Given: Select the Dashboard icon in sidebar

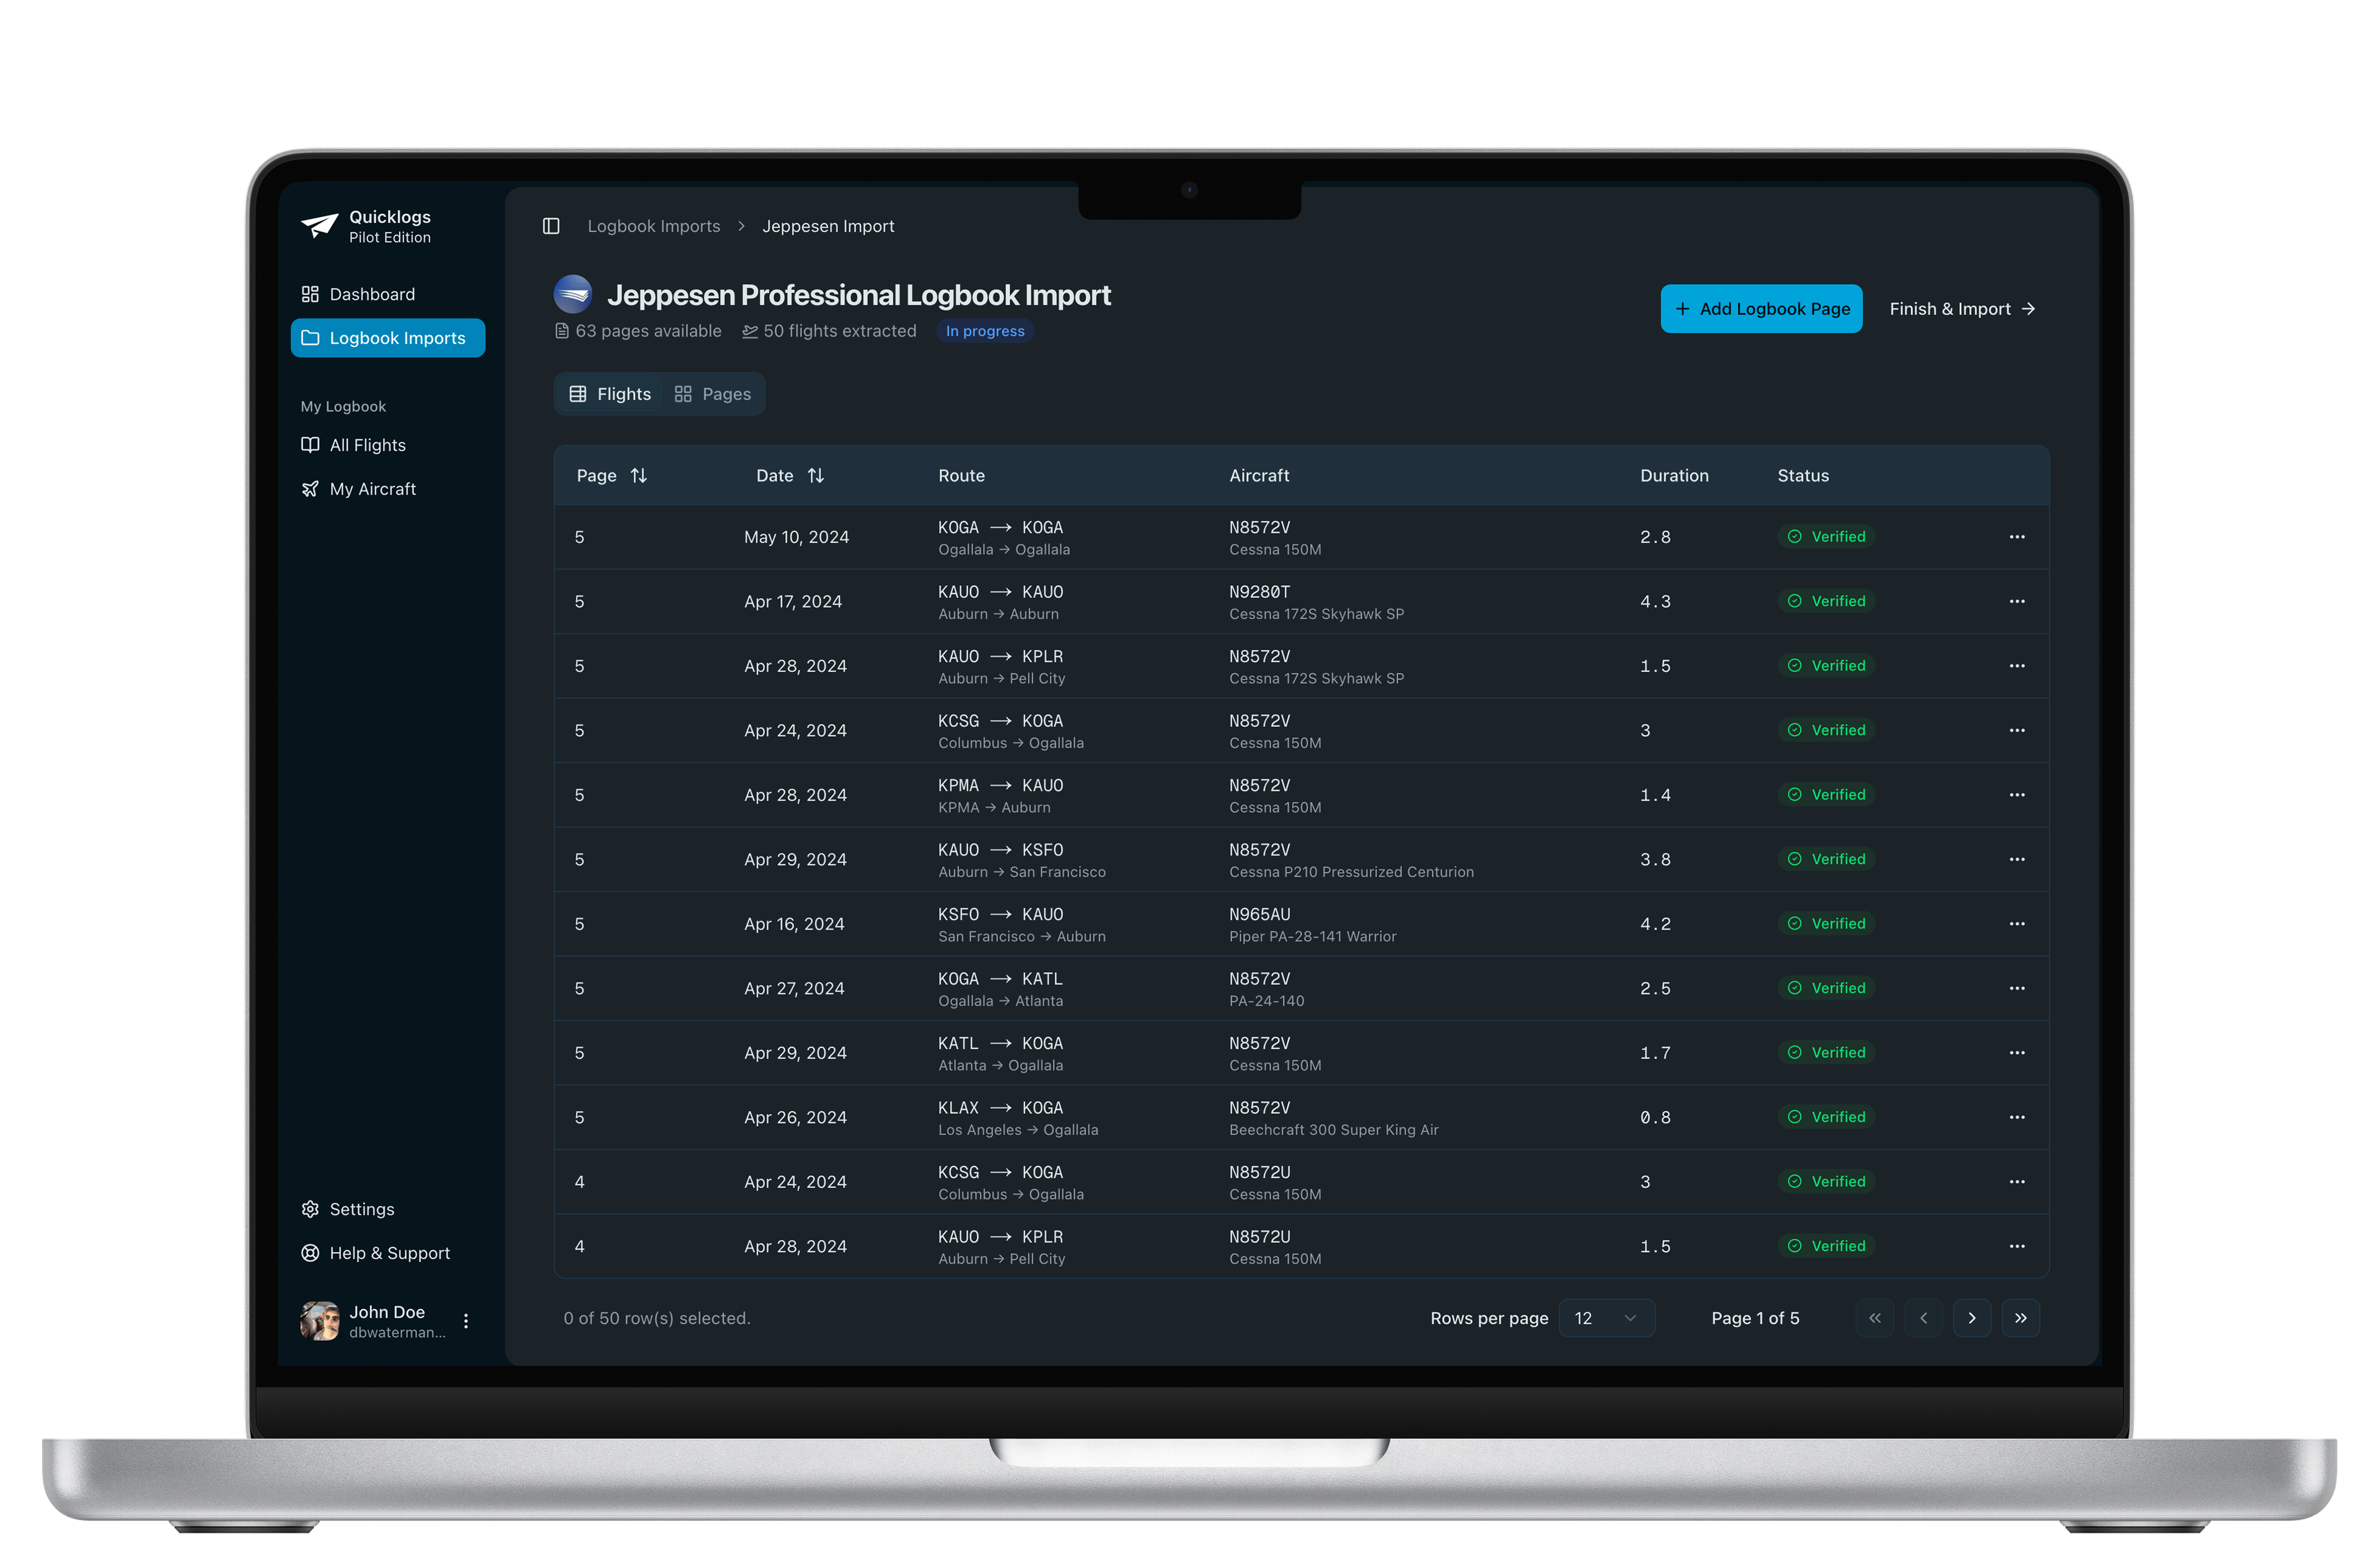Looking at the screenshot, I should coord(311,293).
